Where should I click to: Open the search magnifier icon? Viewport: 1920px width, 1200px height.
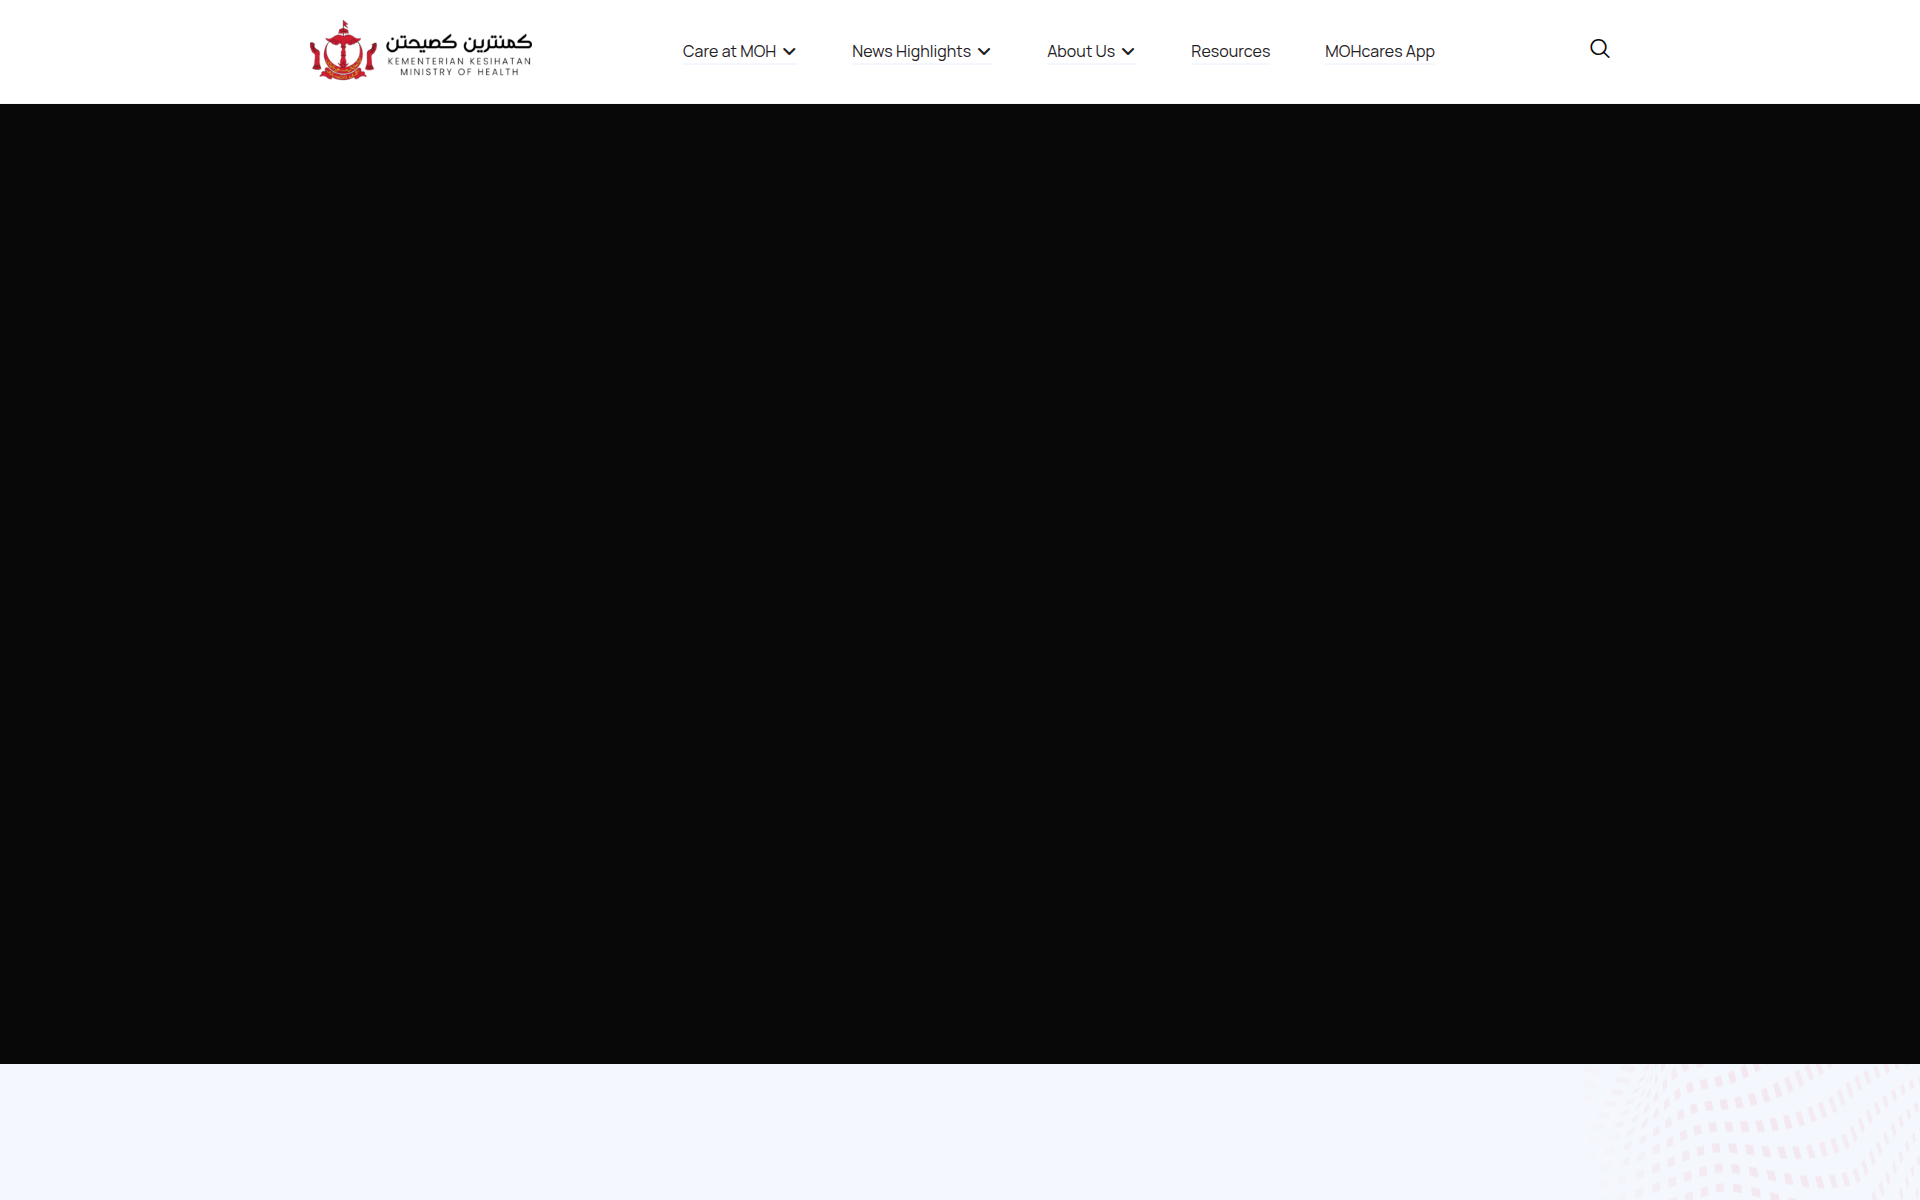(1600, 49)
